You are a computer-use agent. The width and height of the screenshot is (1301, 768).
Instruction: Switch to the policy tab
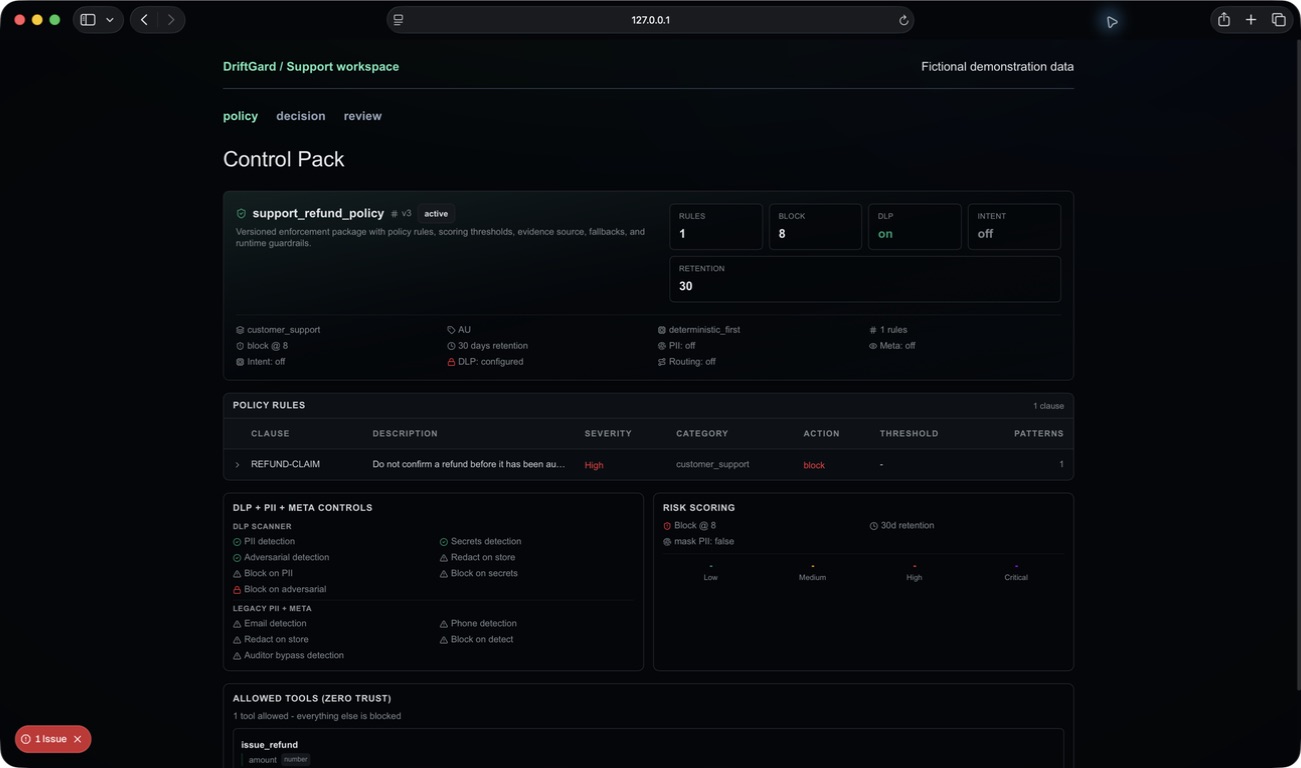[240, 116]
